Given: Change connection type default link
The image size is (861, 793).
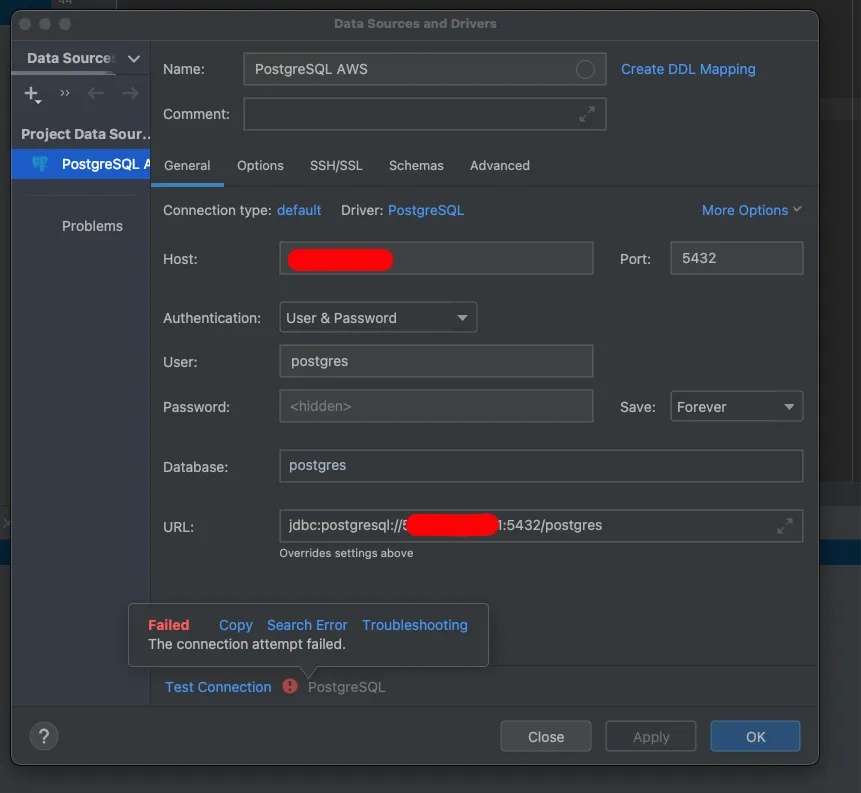Looking at the screenshot, I should pos(299,210).
